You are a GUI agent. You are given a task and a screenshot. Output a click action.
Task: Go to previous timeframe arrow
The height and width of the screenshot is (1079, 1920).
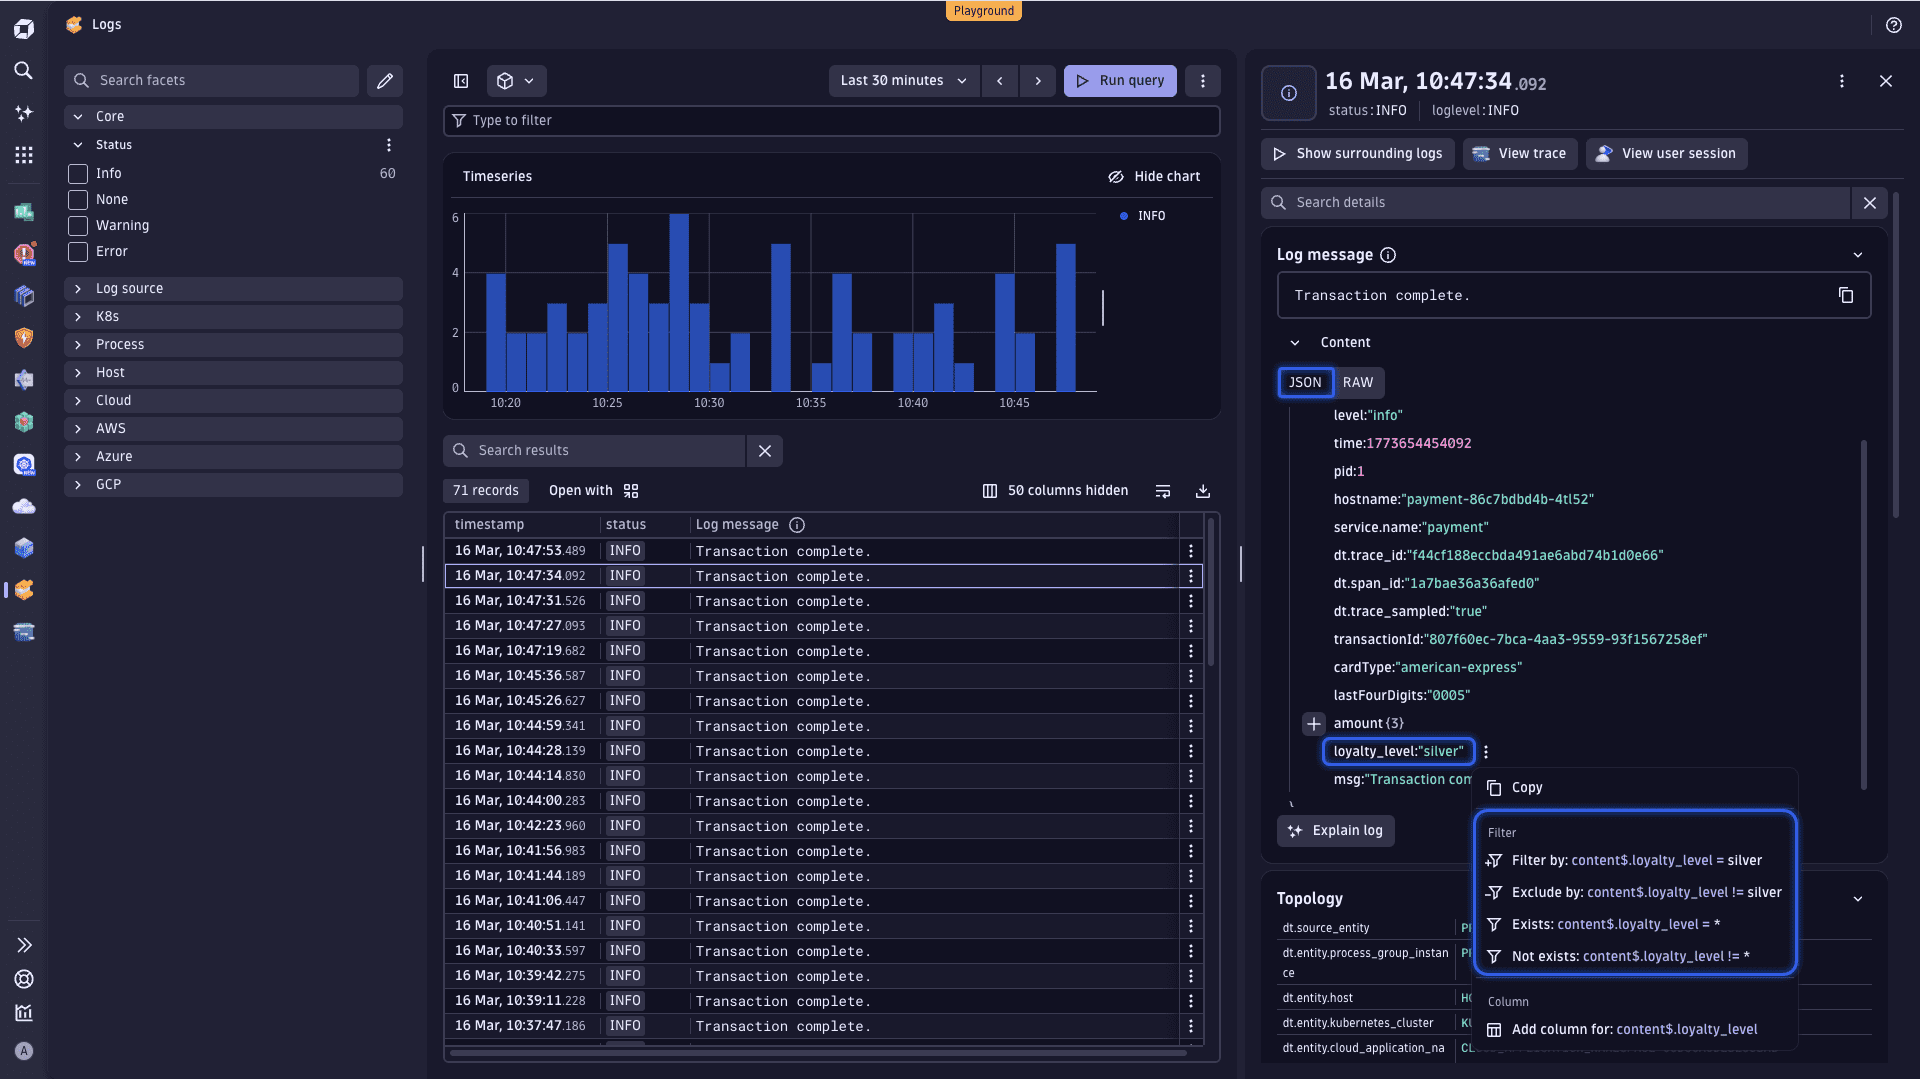[999, 80]
